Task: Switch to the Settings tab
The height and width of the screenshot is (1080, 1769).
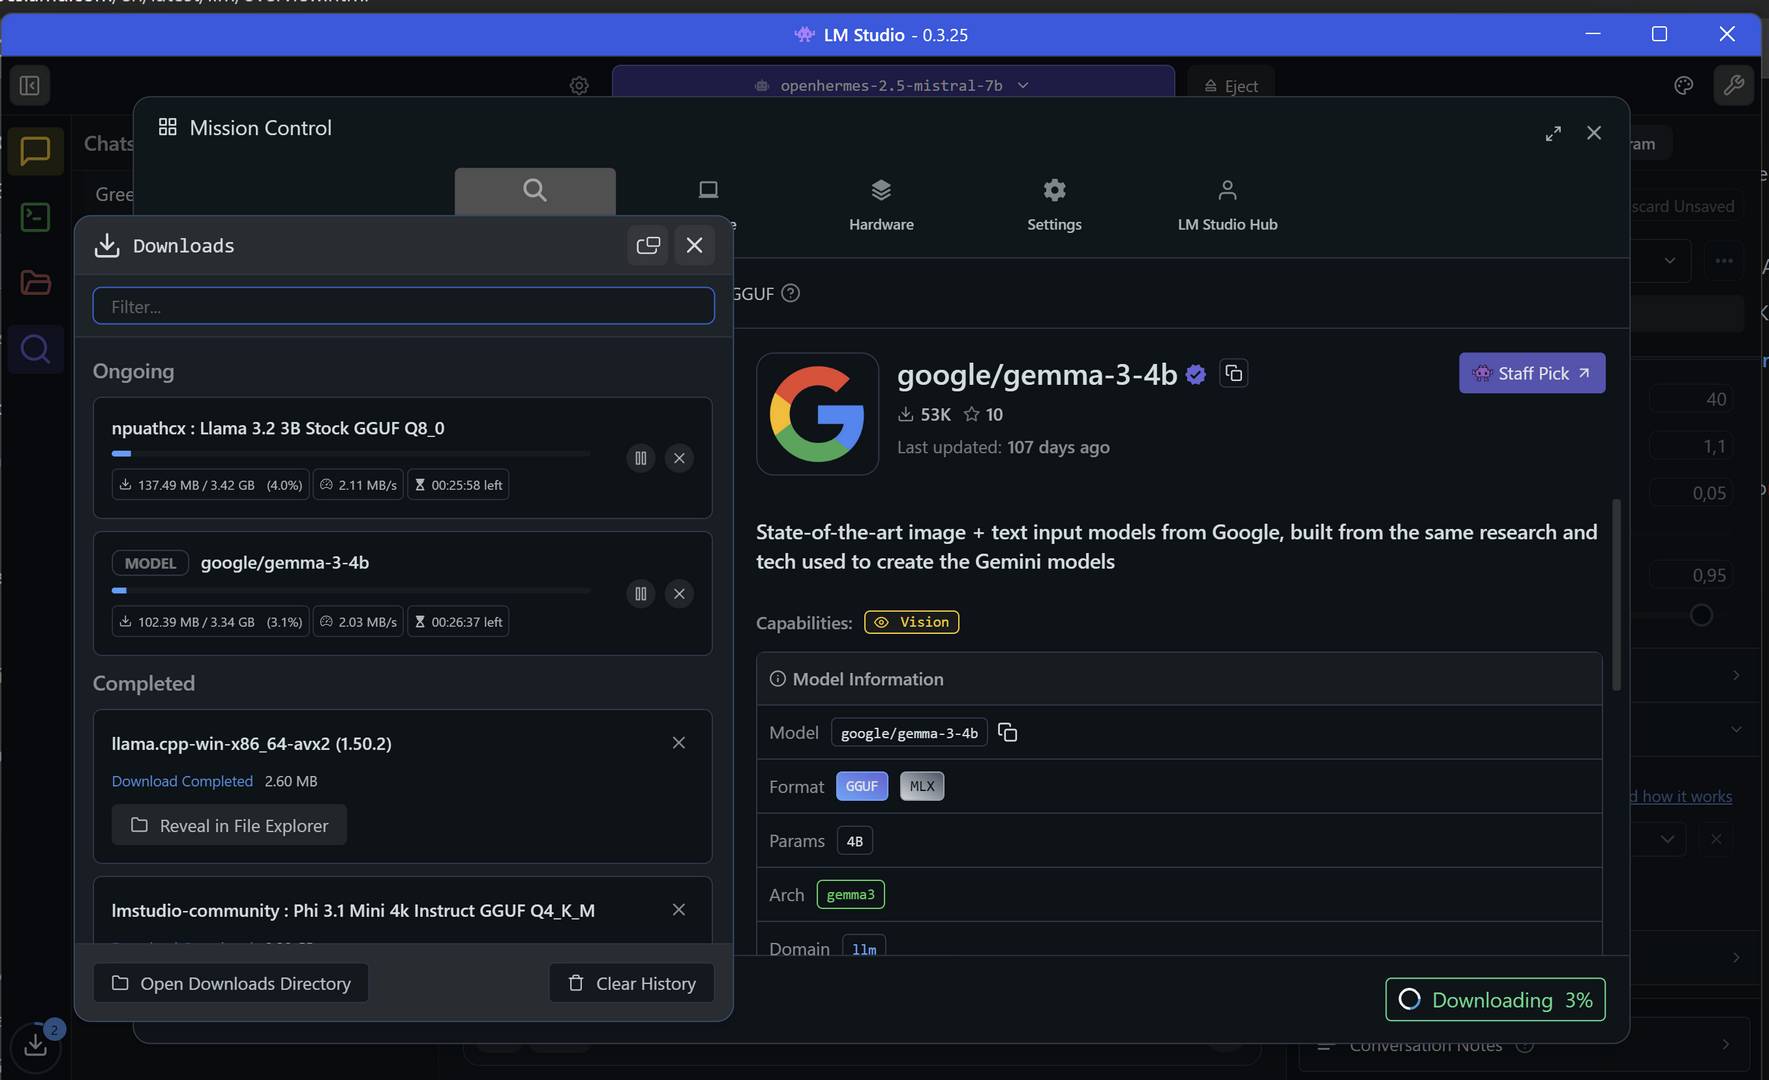Action: [1054, 205]
